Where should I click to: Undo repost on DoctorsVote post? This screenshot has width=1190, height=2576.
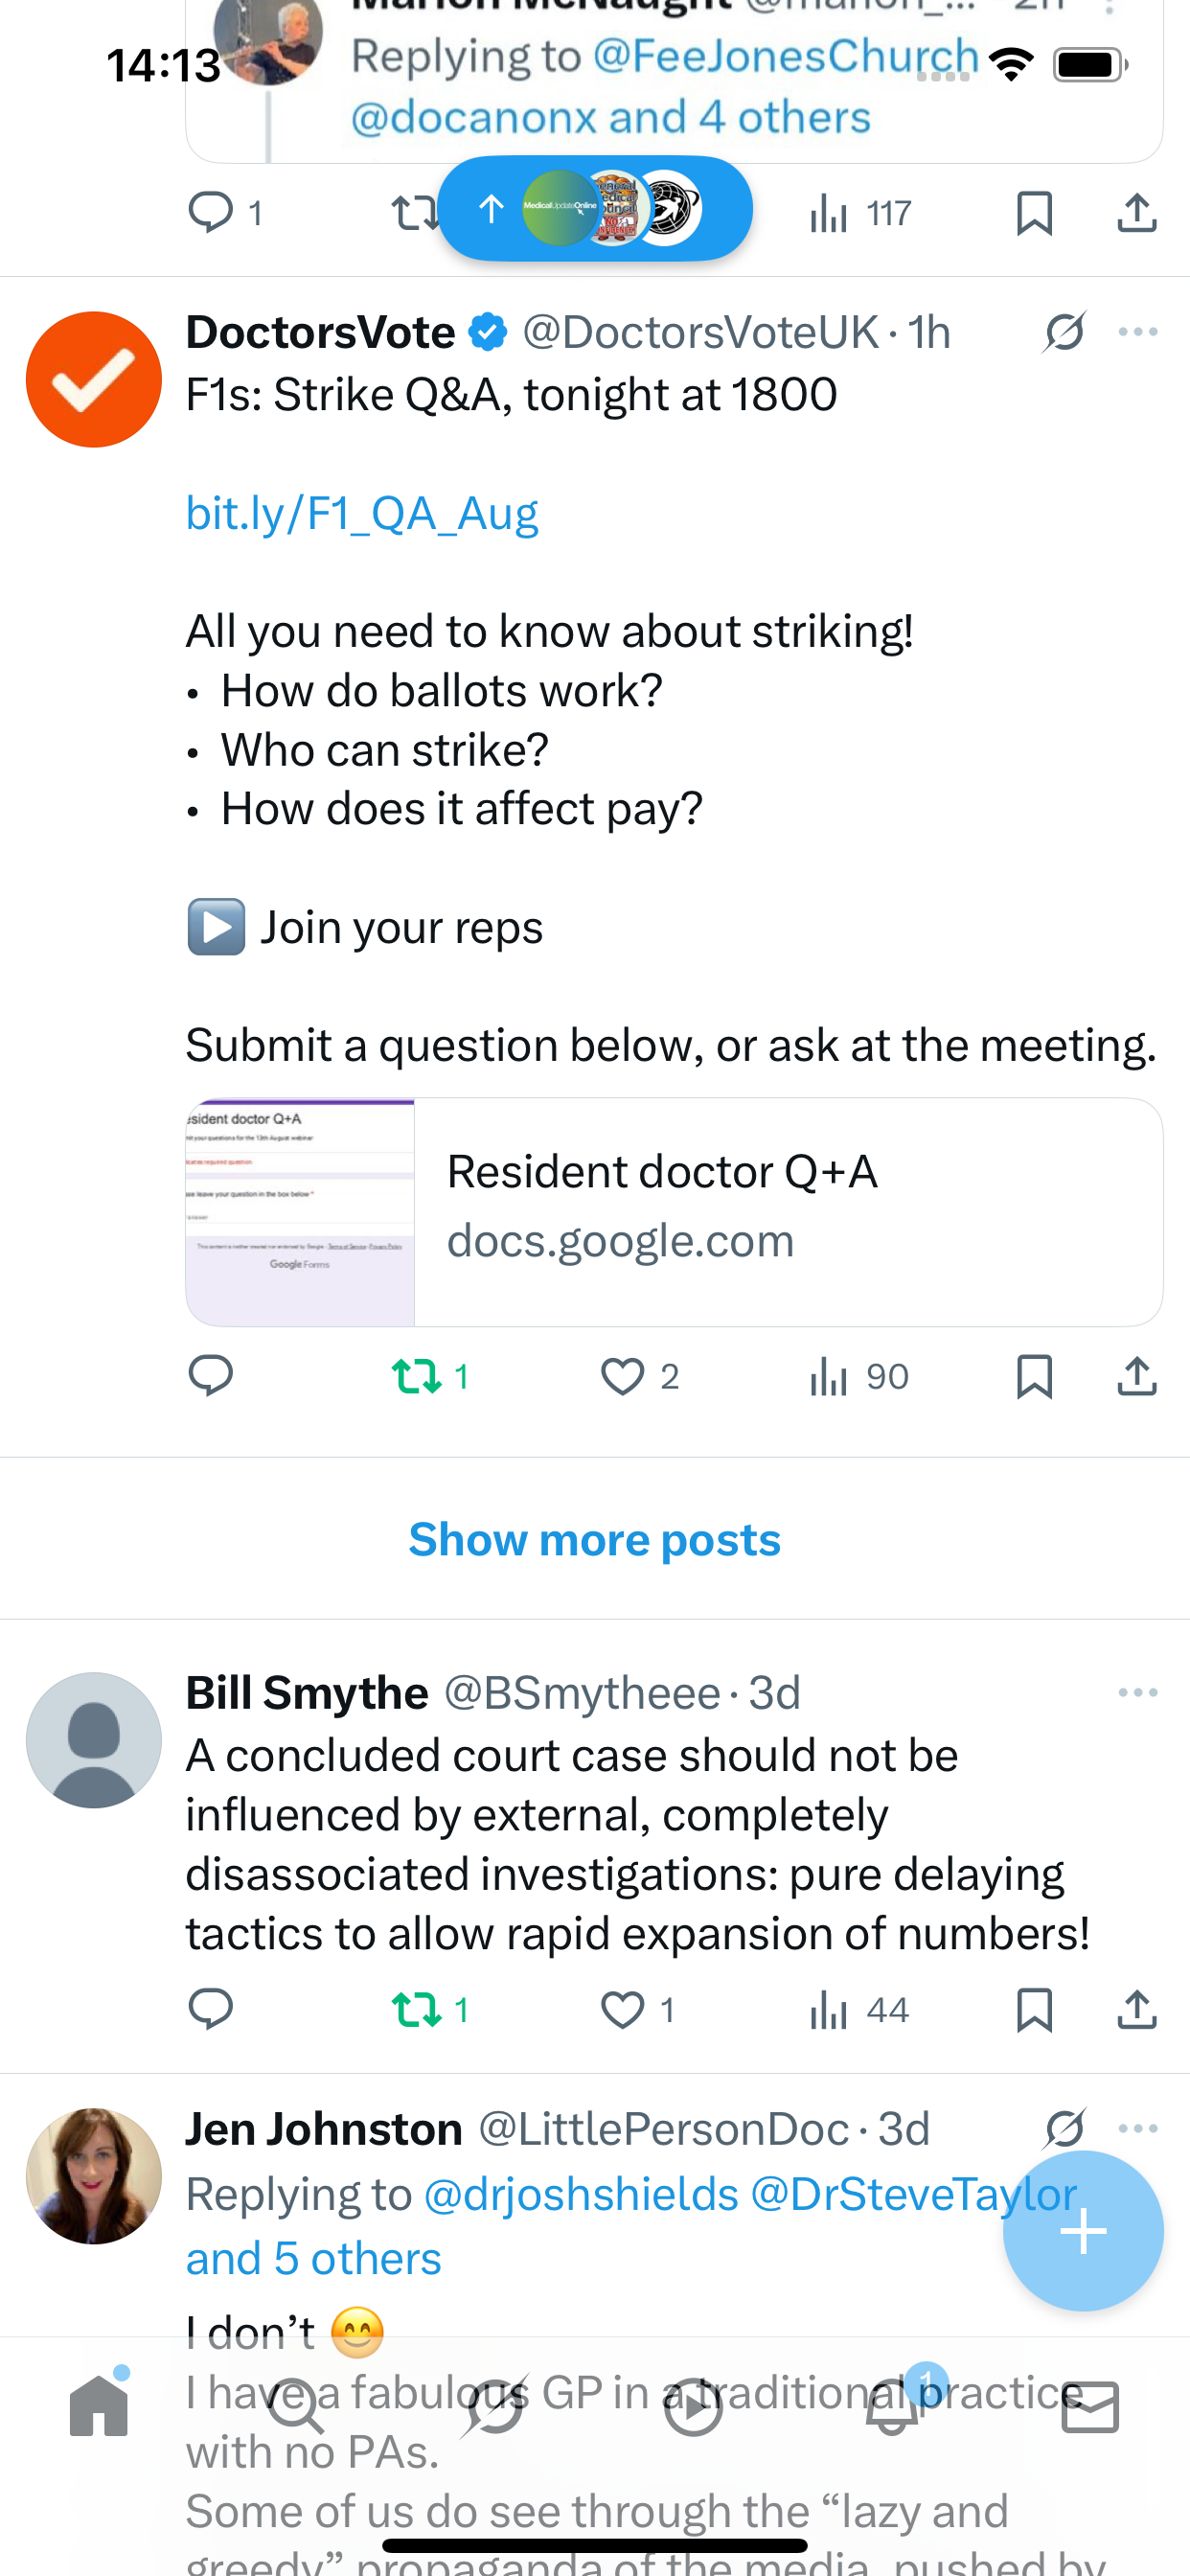click(x=417, y=1376)
